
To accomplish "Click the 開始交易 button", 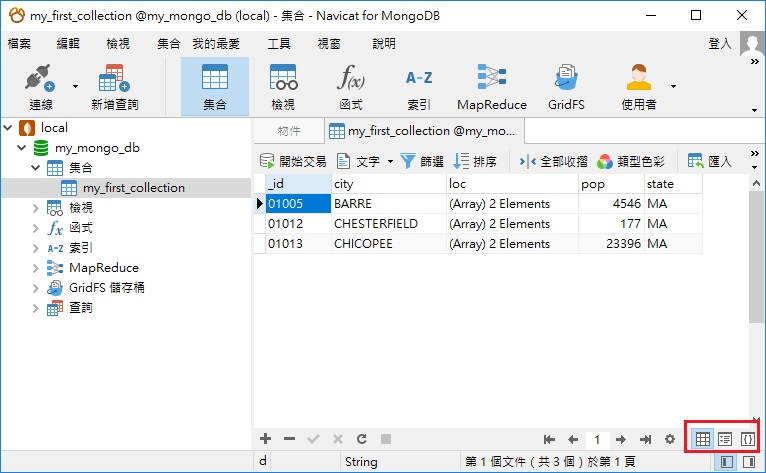I will 293,161.
